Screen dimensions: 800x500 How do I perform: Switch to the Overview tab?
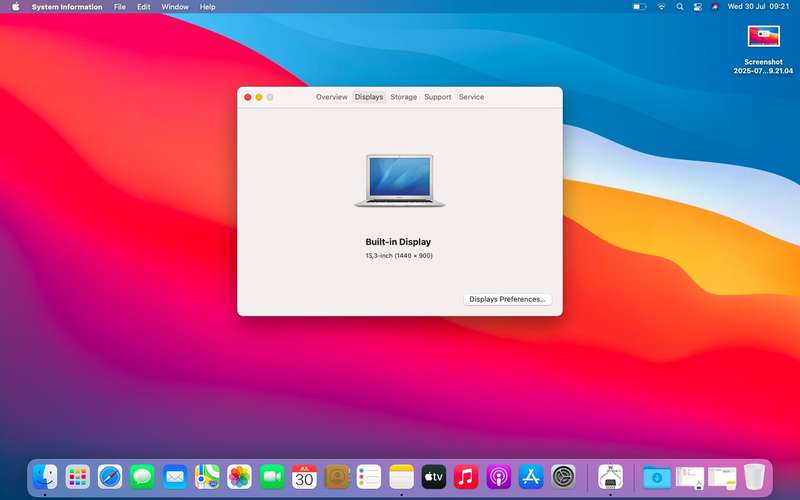[x=332, y=97]
